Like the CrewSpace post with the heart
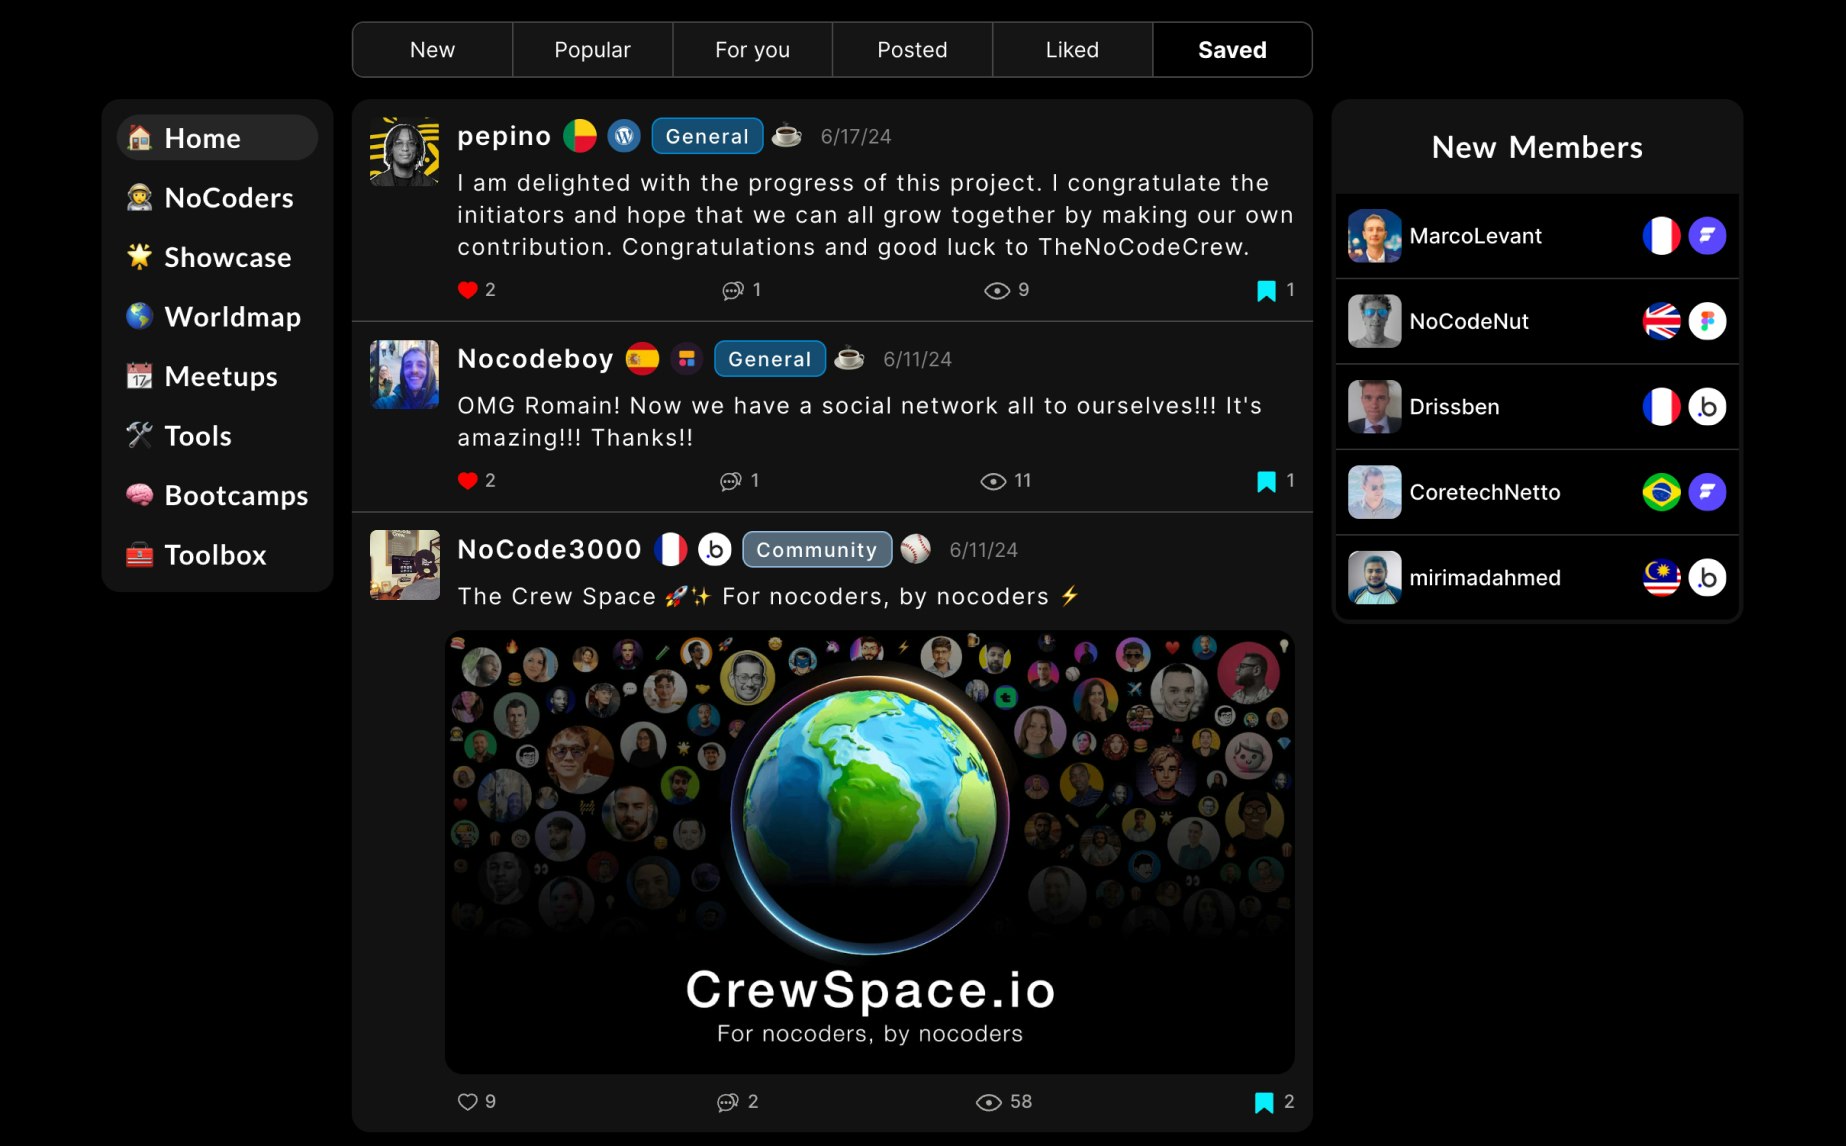The width and height of the screenshot is (1846, 1146). tap(467, 1102)
